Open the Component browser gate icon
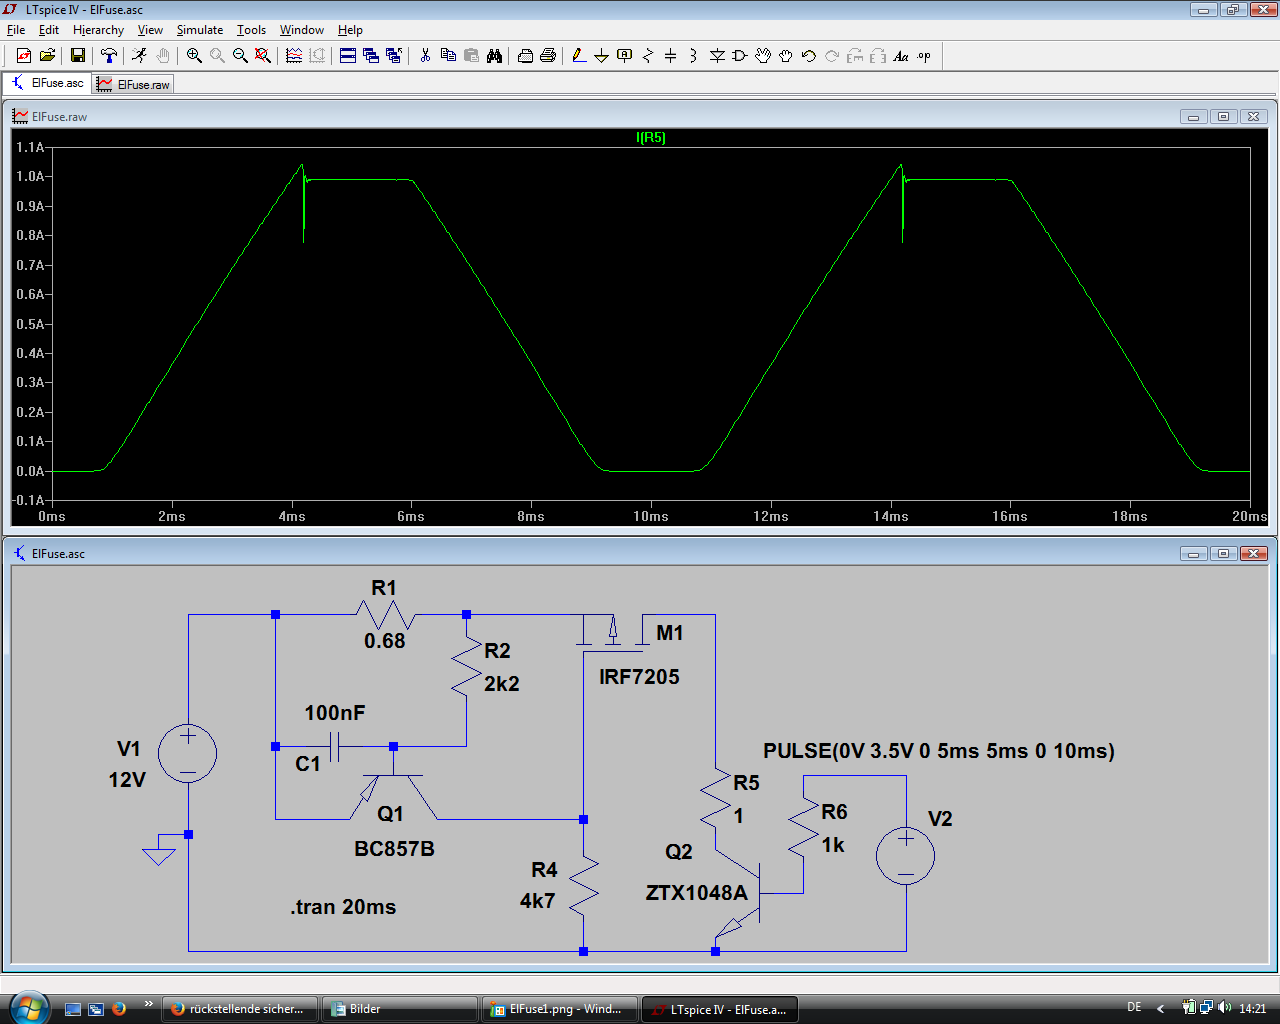Viewport: 1280px width, 1024px height. (x=740, y=56)
